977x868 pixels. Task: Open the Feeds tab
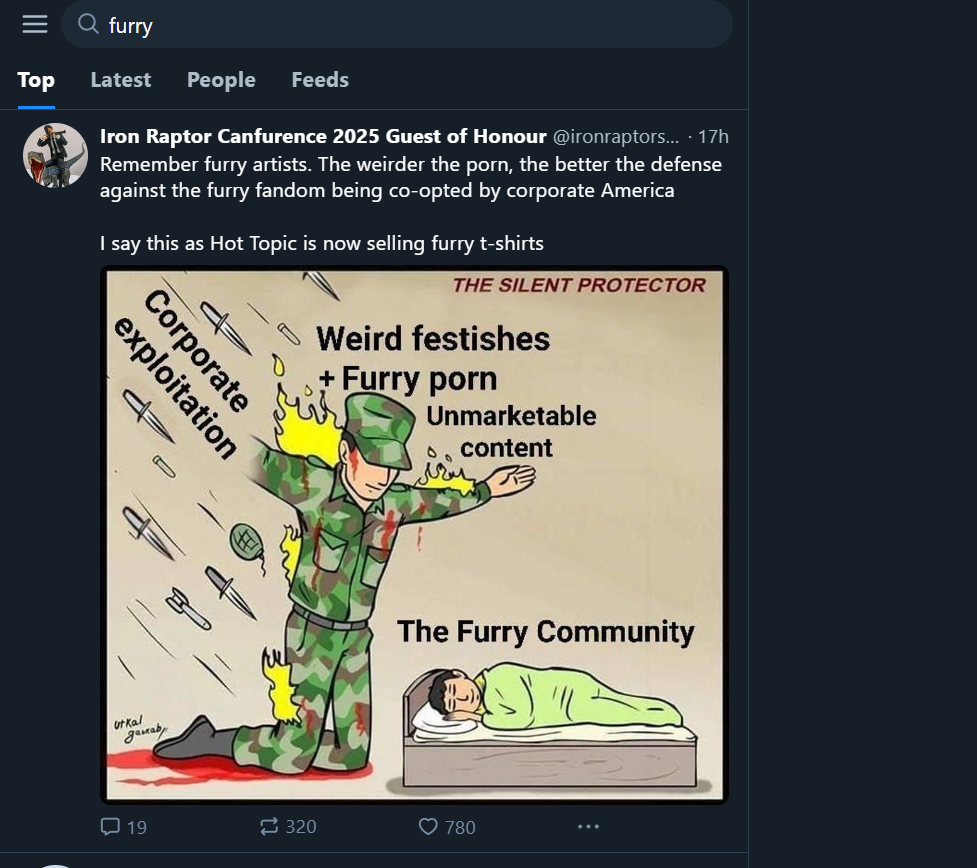[x=320, y=80]
